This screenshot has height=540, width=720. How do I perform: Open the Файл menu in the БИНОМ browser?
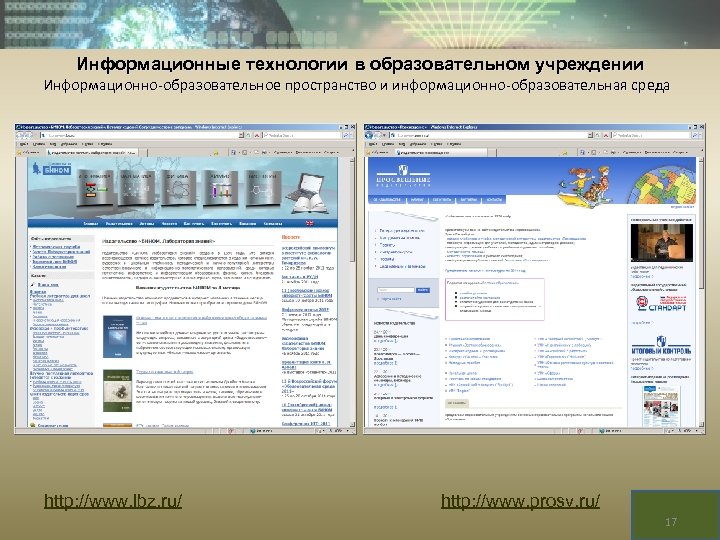pos(23,144)
